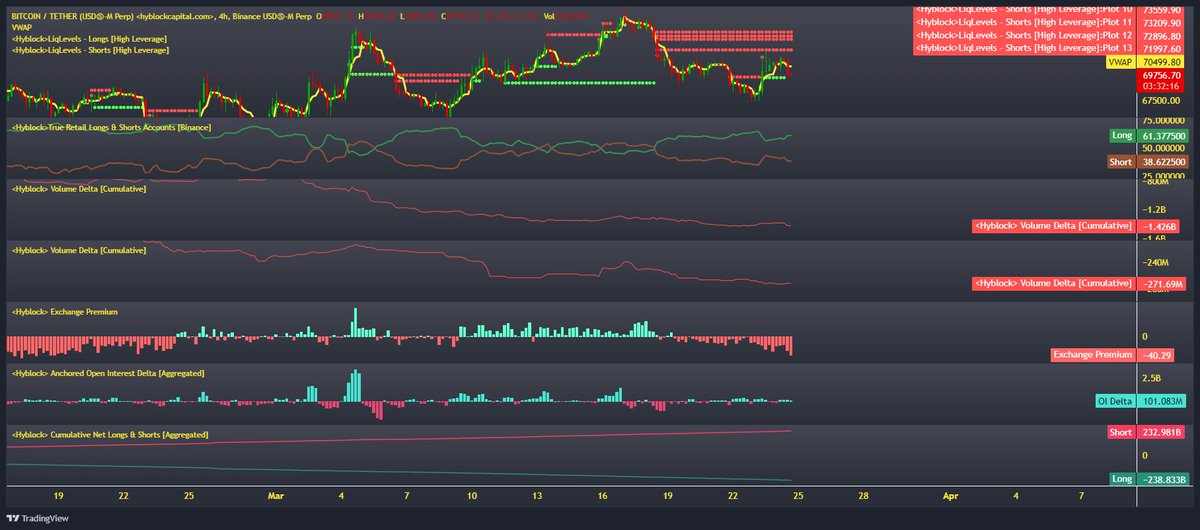Click the 73209.90 price value
Viewport: 1200px width, 530px height.
tap(1160, 22)
